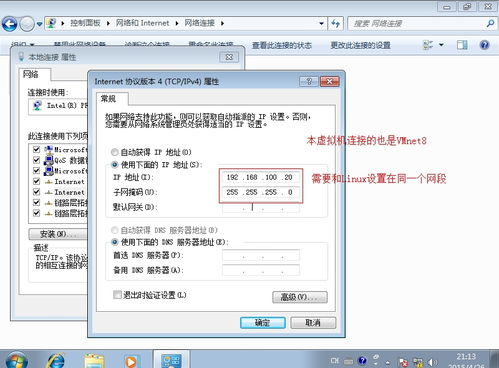Open Windows Media Player taskbar icon
This screenshot has height=368, width=499.
[x=130, y=362]
